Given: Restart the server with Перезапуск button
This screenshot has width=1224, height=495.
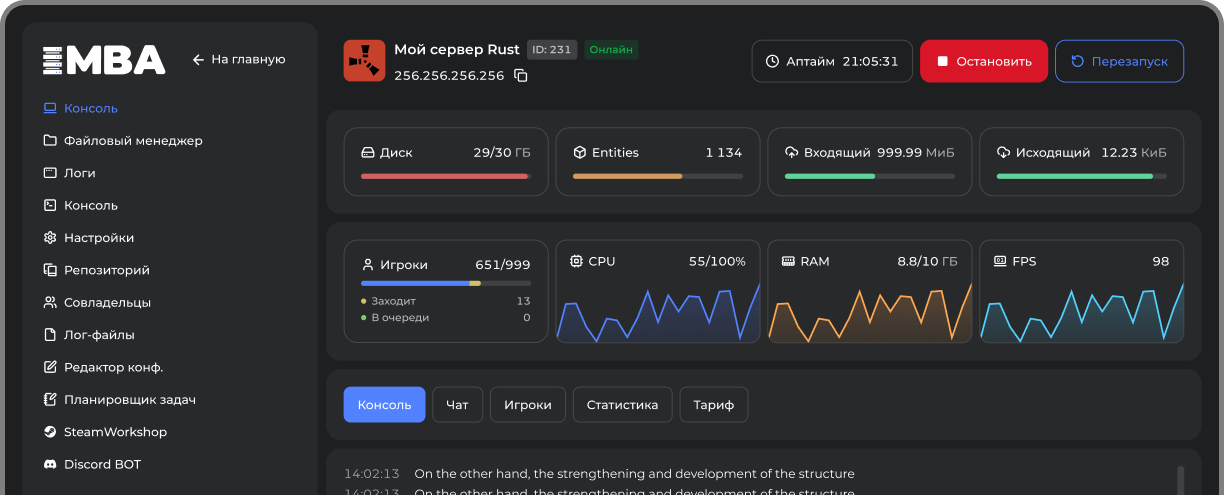Looking at the screenshot, I should pyautogui.click(x=1120, y=61).
